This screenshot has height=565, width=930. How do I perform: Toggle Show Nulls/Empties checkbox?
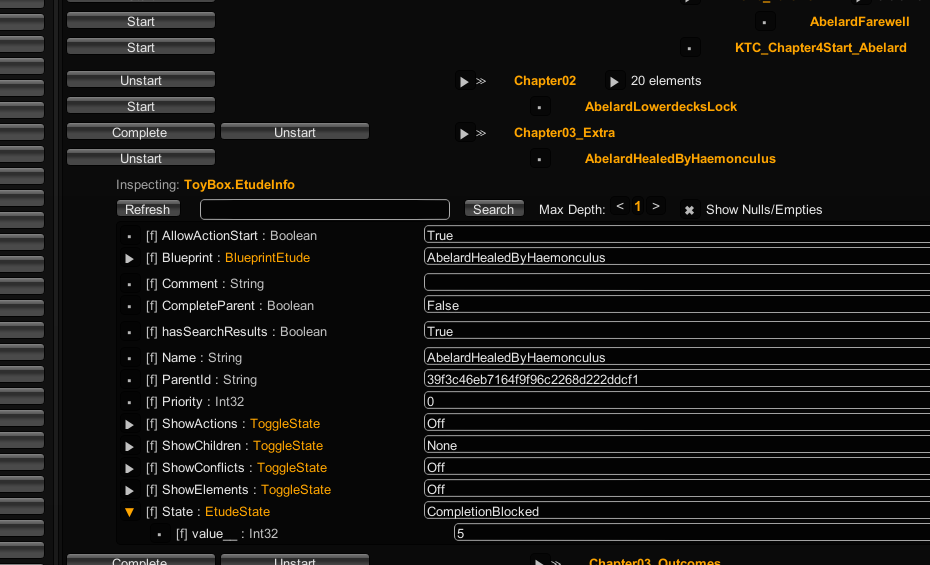click(x=689, y=210)
